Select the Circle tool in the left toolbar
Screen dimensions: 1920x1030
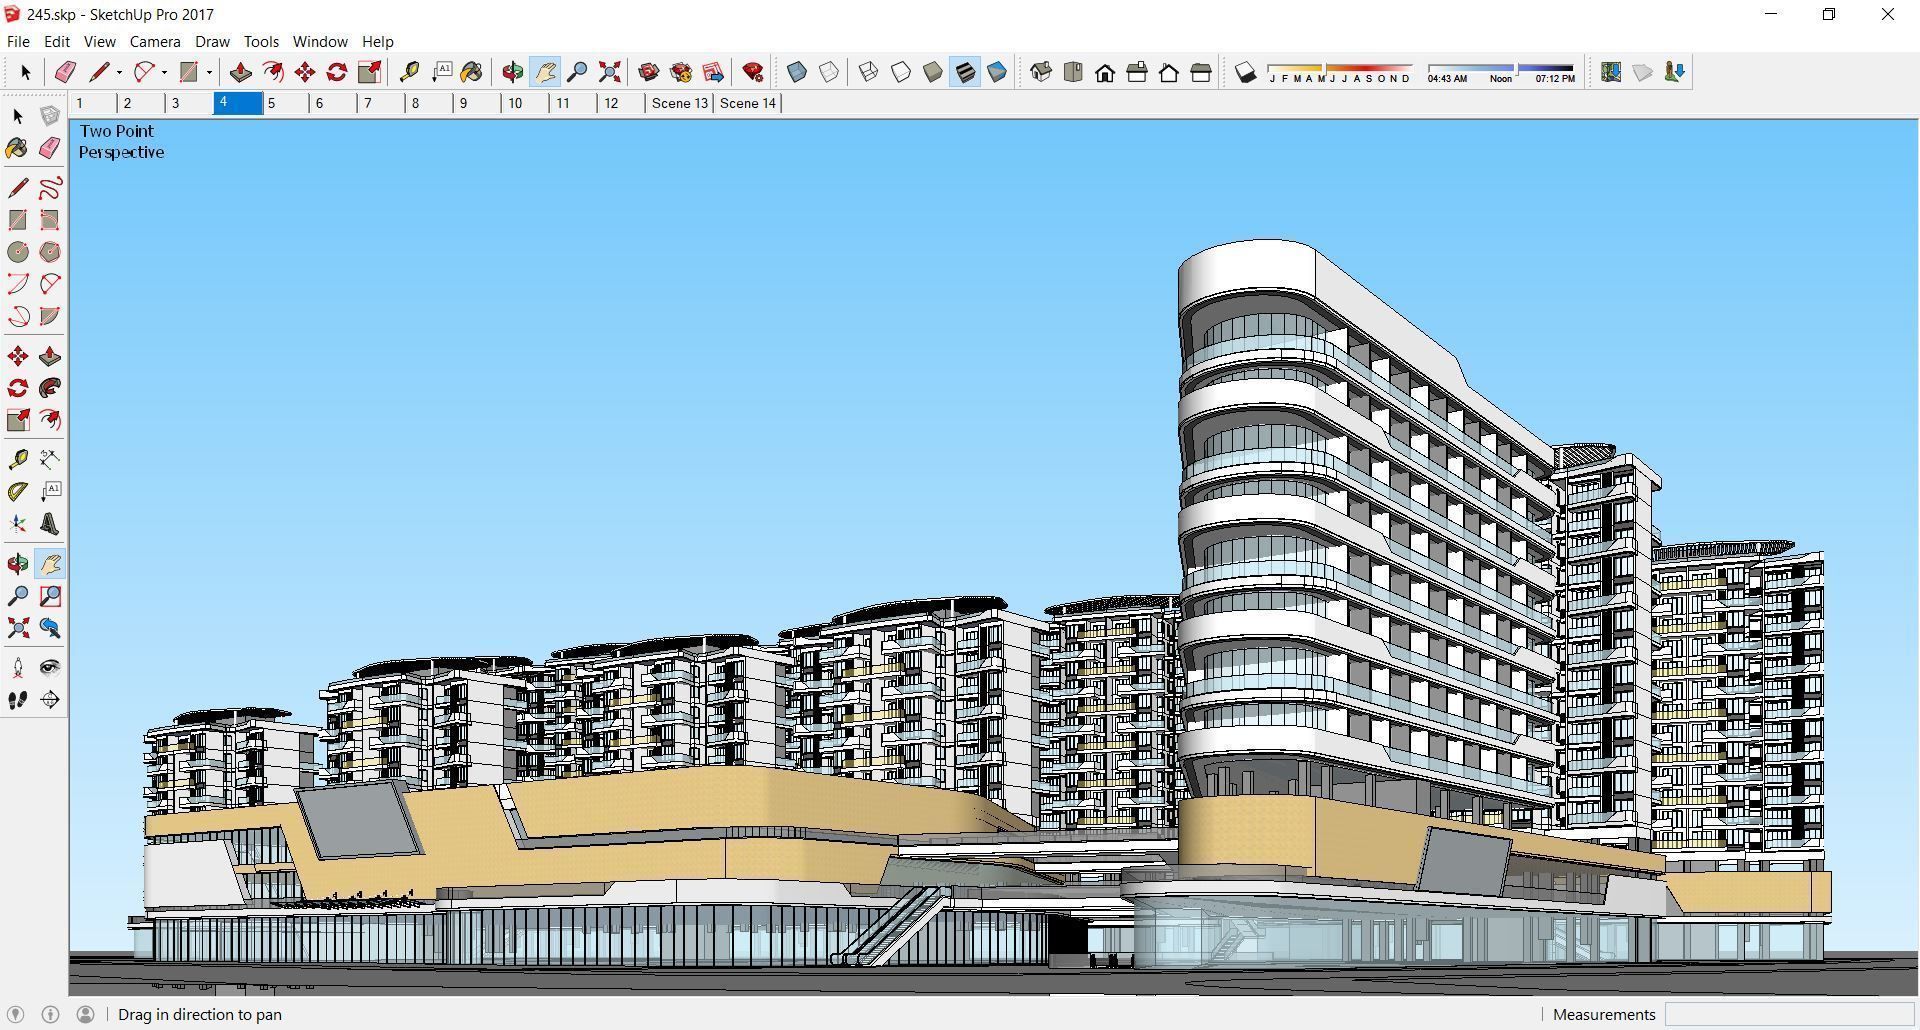click(x=18, y=252)
